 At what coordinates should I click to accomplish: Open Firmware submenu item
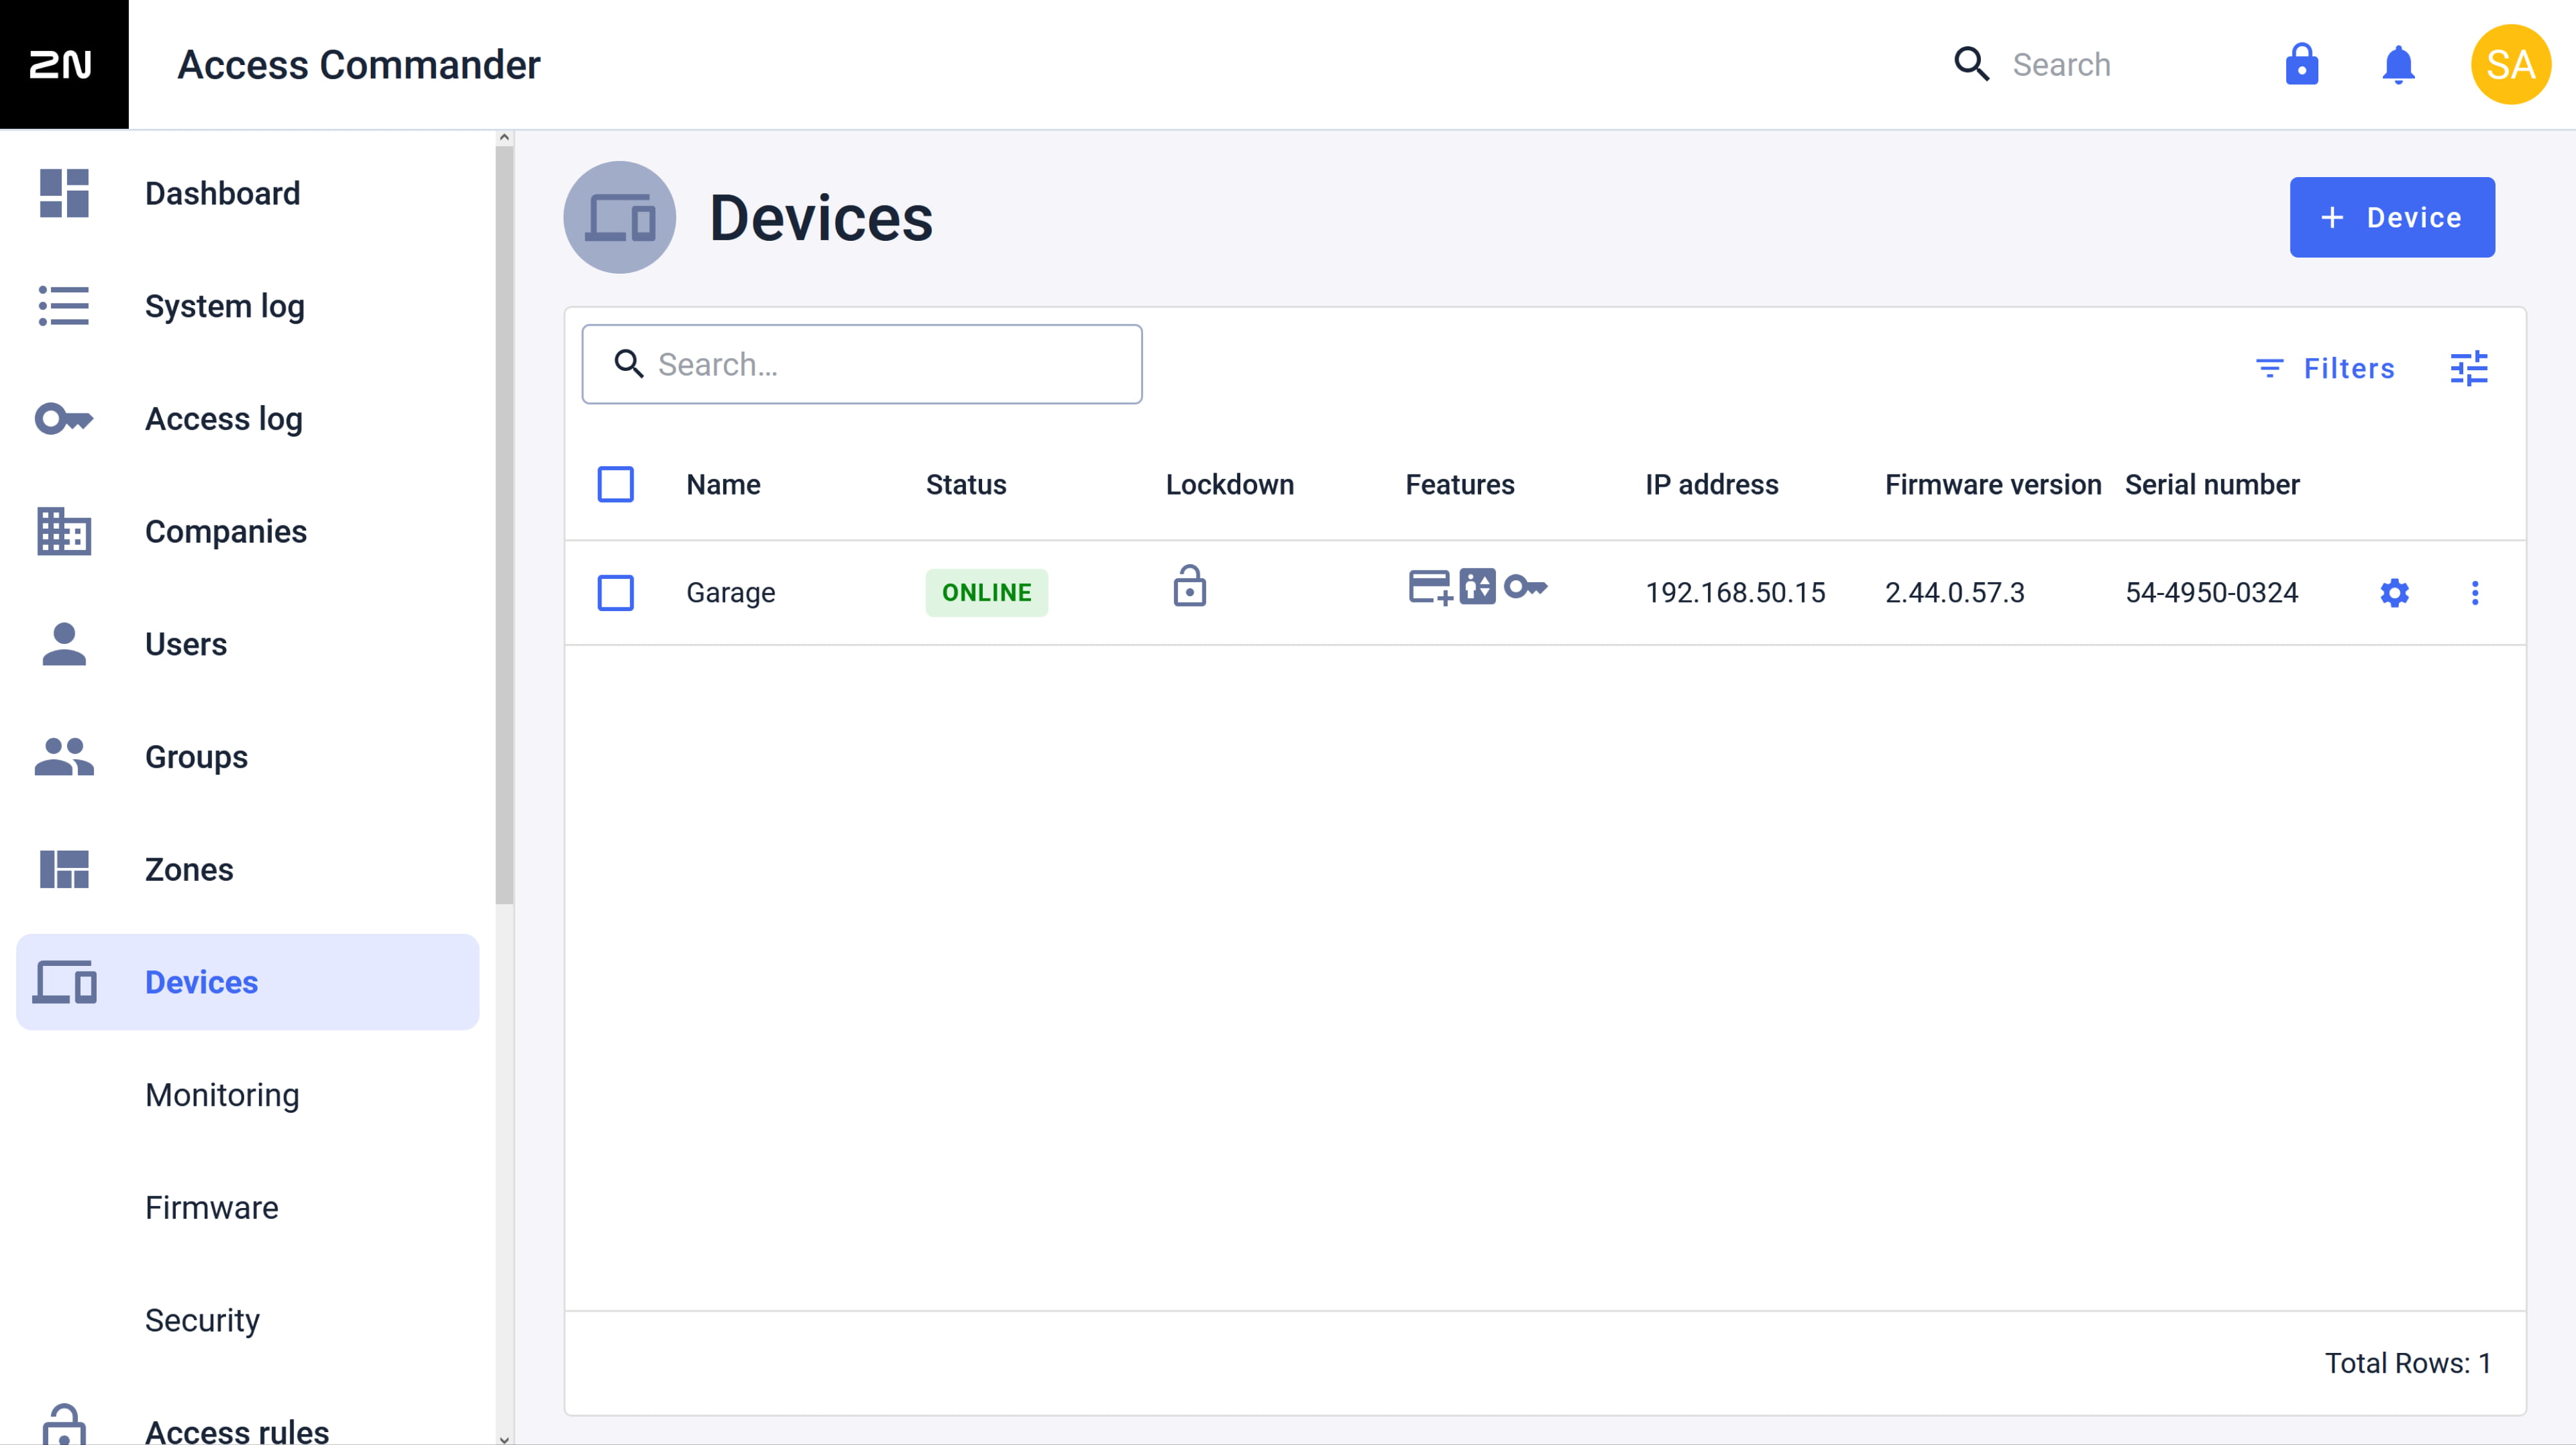click(x=212, y=1208)
